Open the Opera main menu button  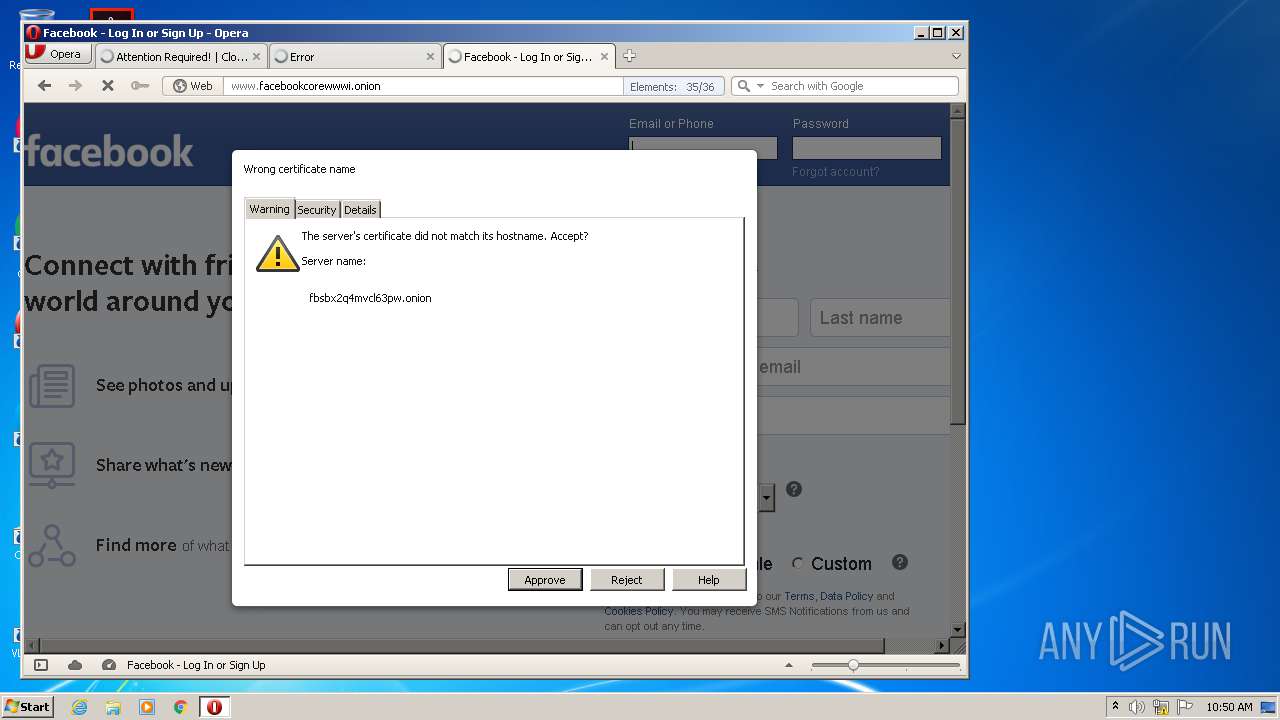tap(56, 54)
